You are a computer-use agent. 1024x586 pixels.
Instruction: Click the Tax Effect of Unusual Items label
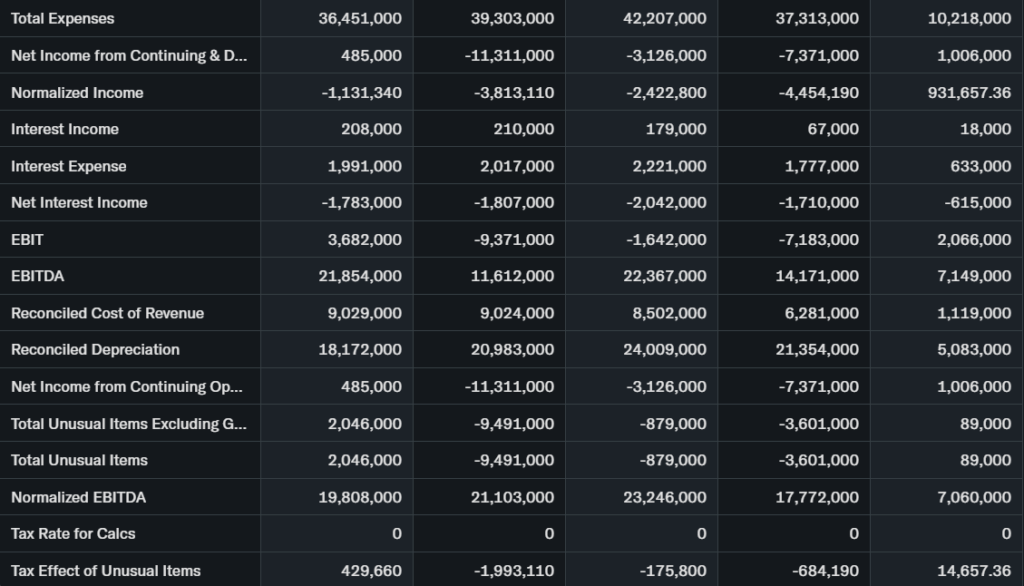coord(106,571)
